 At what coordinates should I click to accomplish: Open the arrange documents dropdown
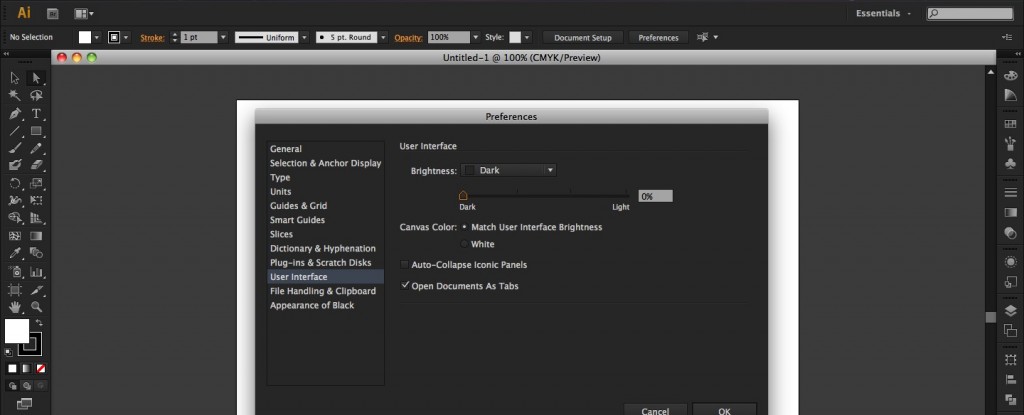point(84,13)
